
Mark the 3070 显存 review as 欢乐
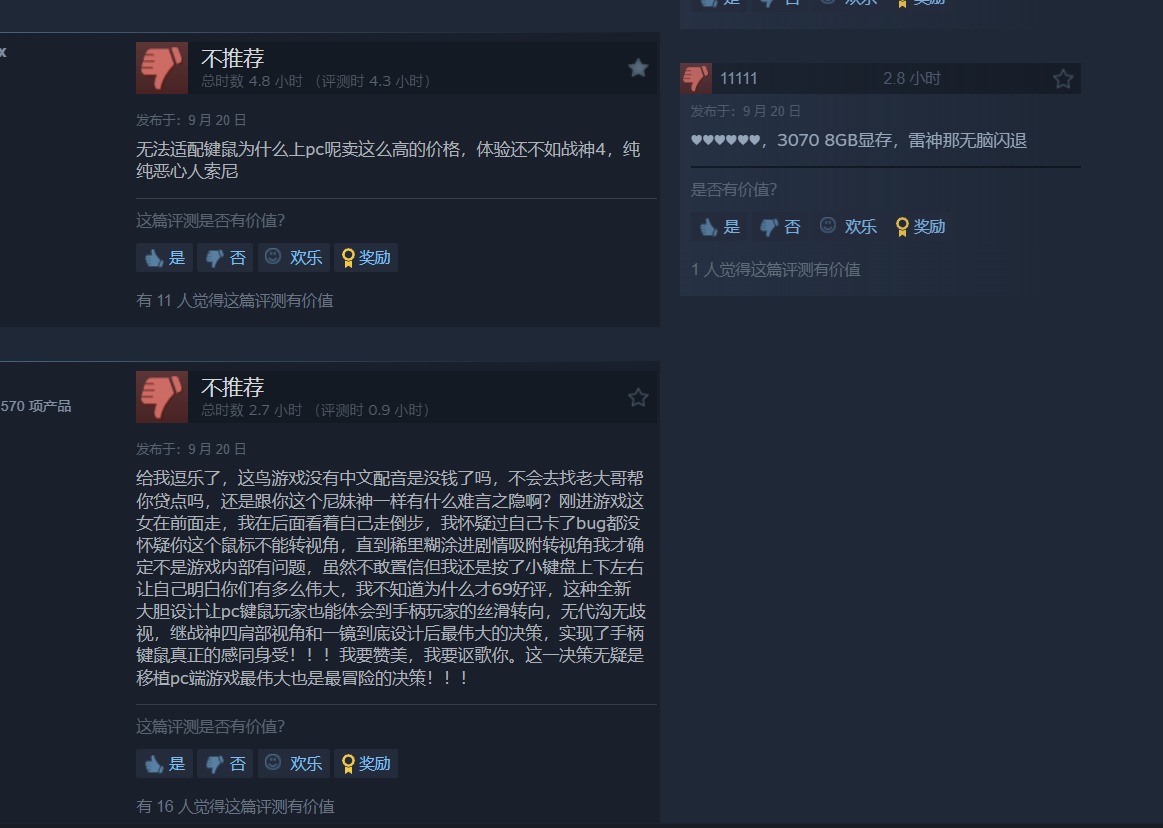pos(849,226)
